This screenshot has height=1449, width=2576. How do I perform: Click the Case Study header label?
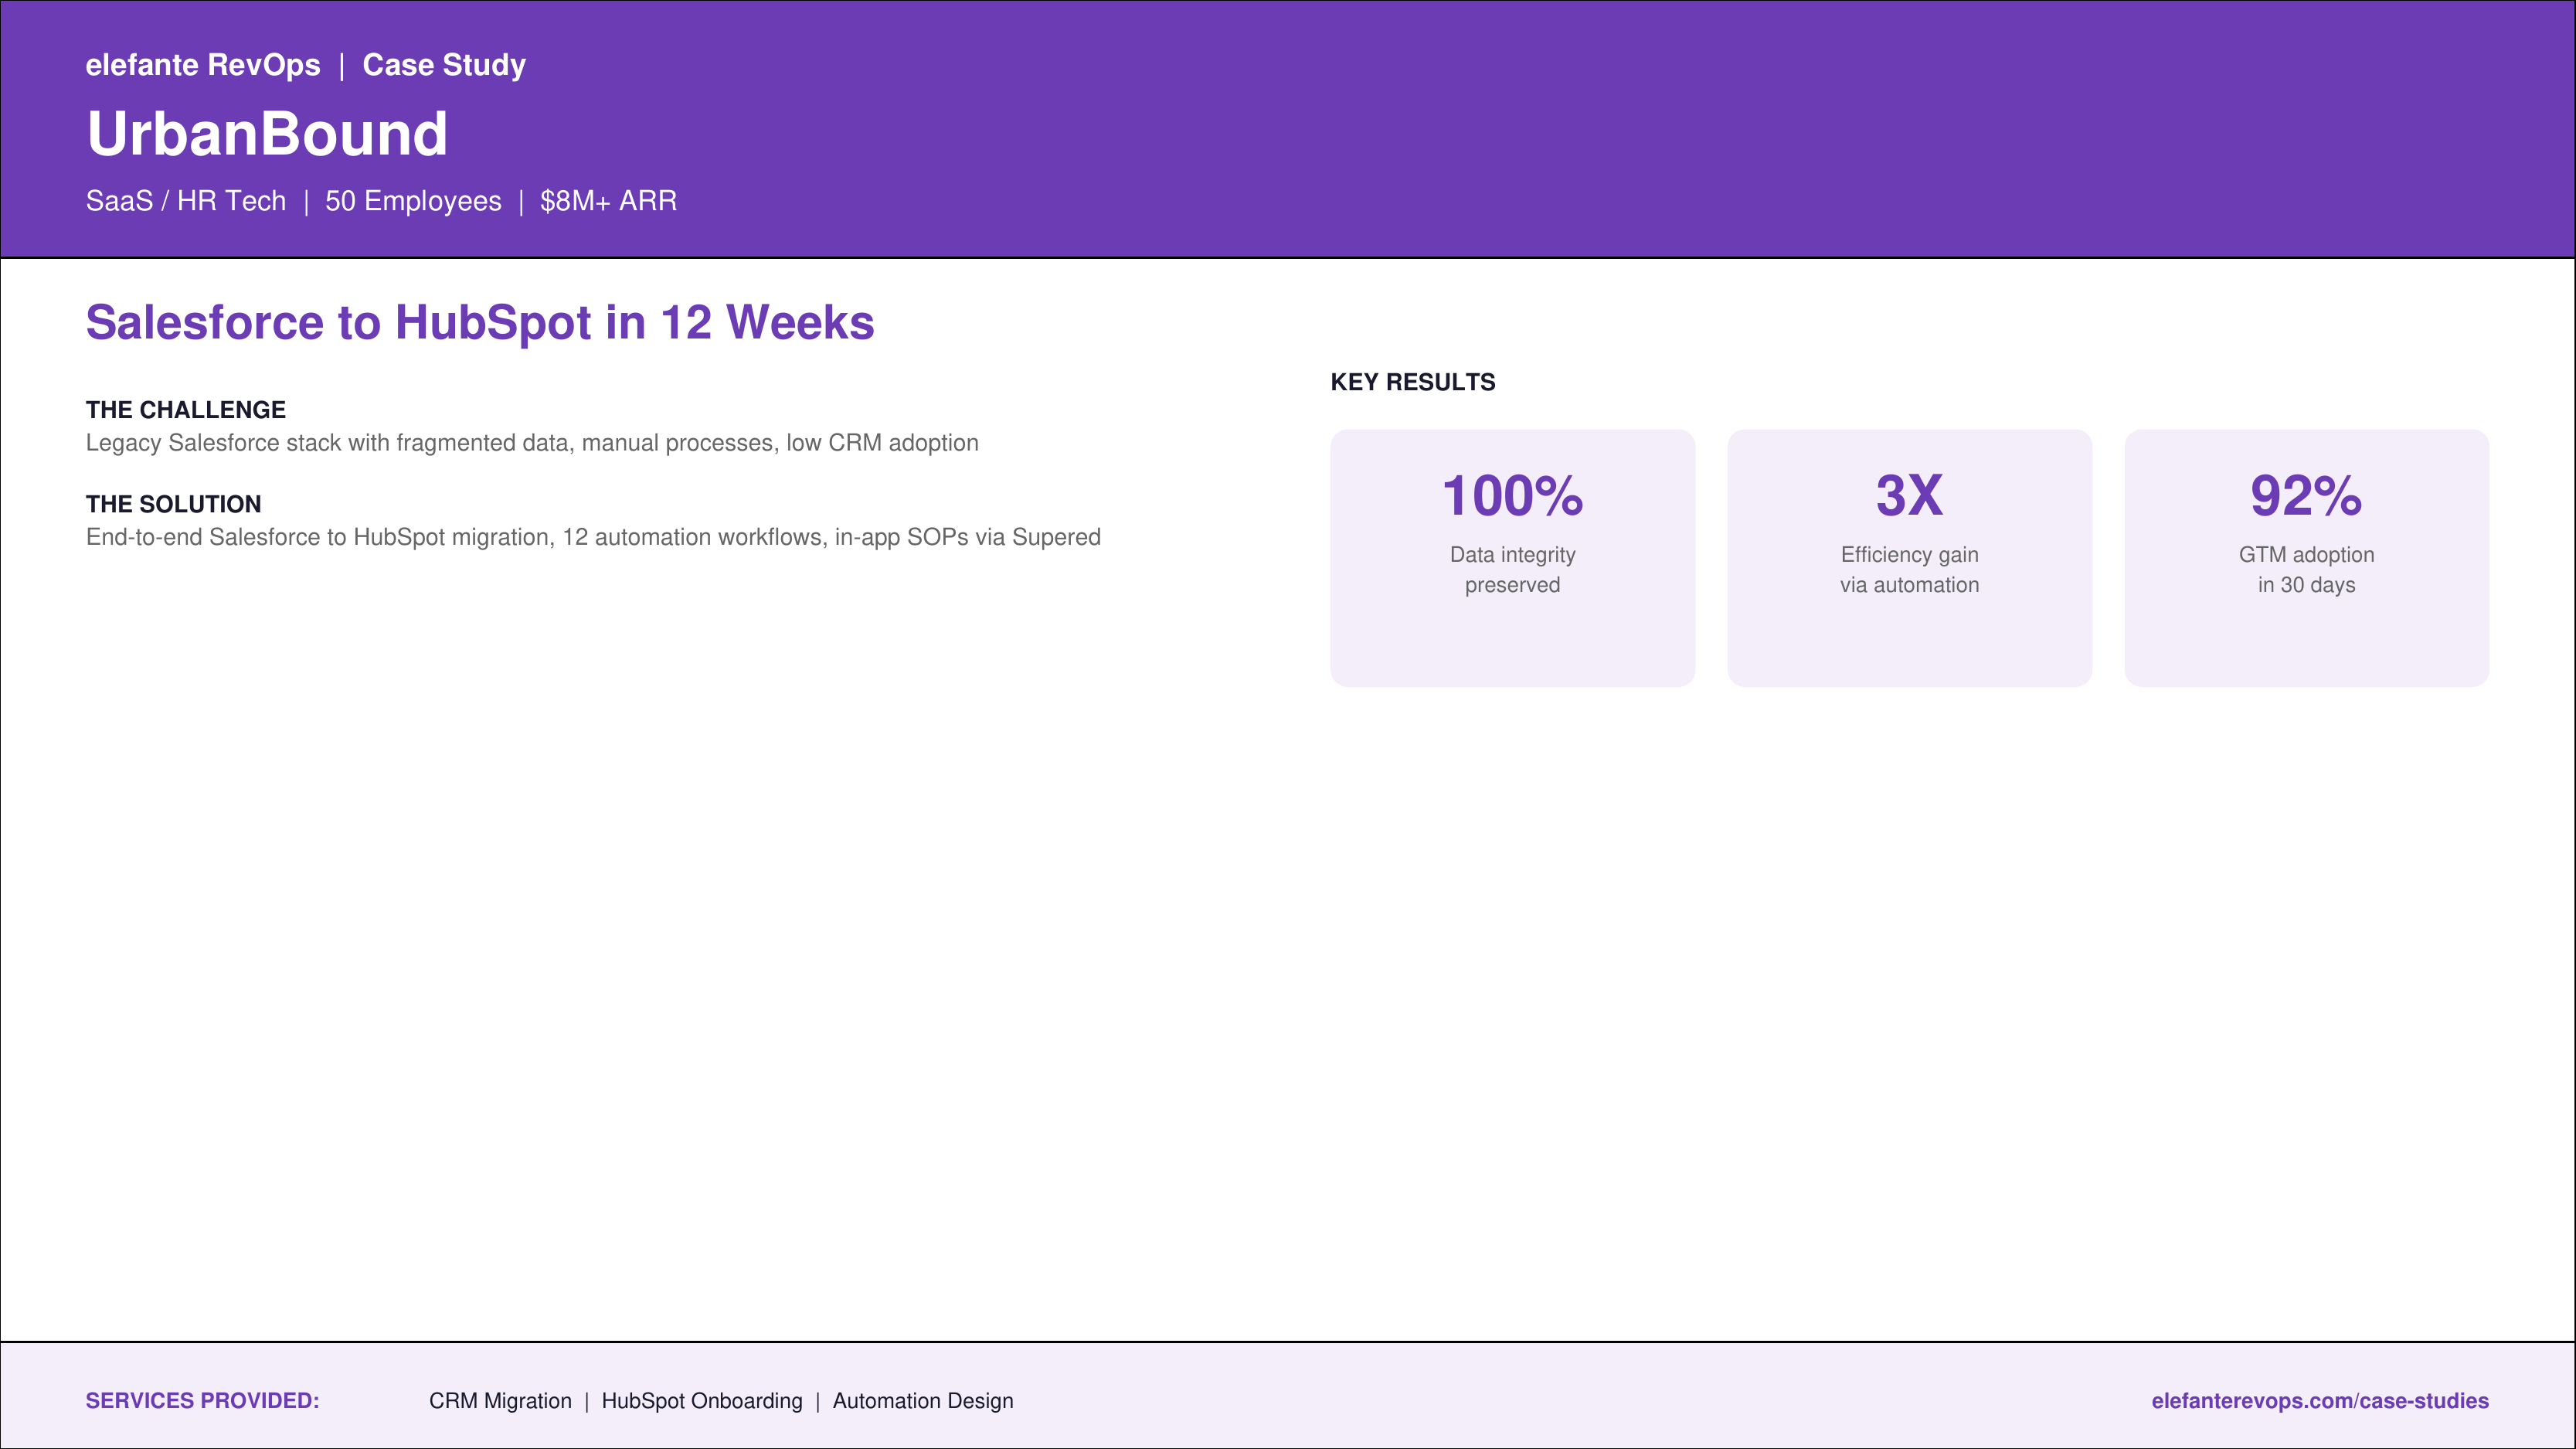click(443, 65)
